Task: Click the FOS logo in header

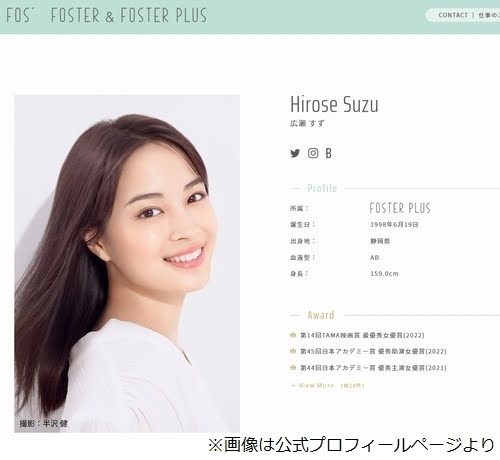Action: 20,15
